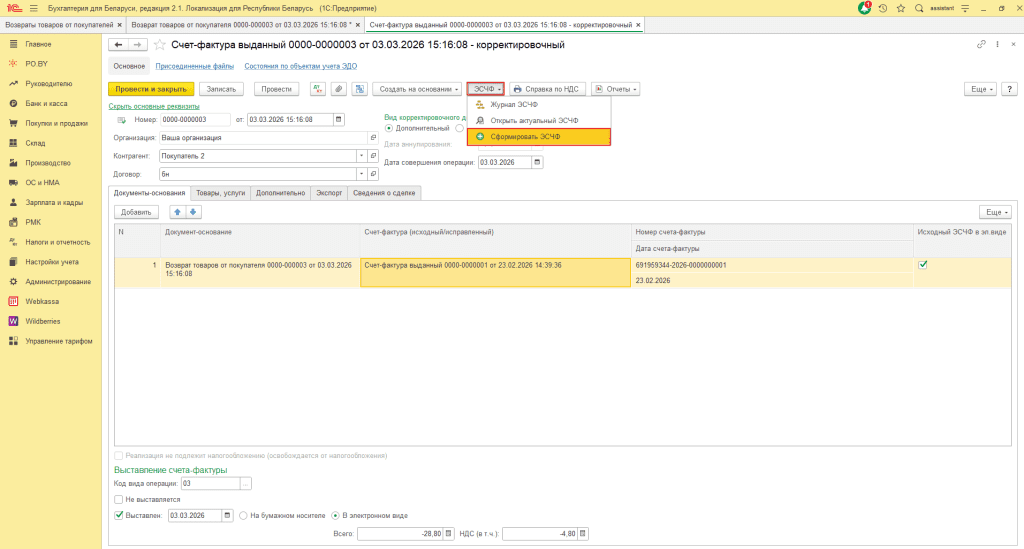The height and width of the screenshot is (549, 1024).
Task: Click the 'Провести и закрыть' button
Action: point(150,89)
